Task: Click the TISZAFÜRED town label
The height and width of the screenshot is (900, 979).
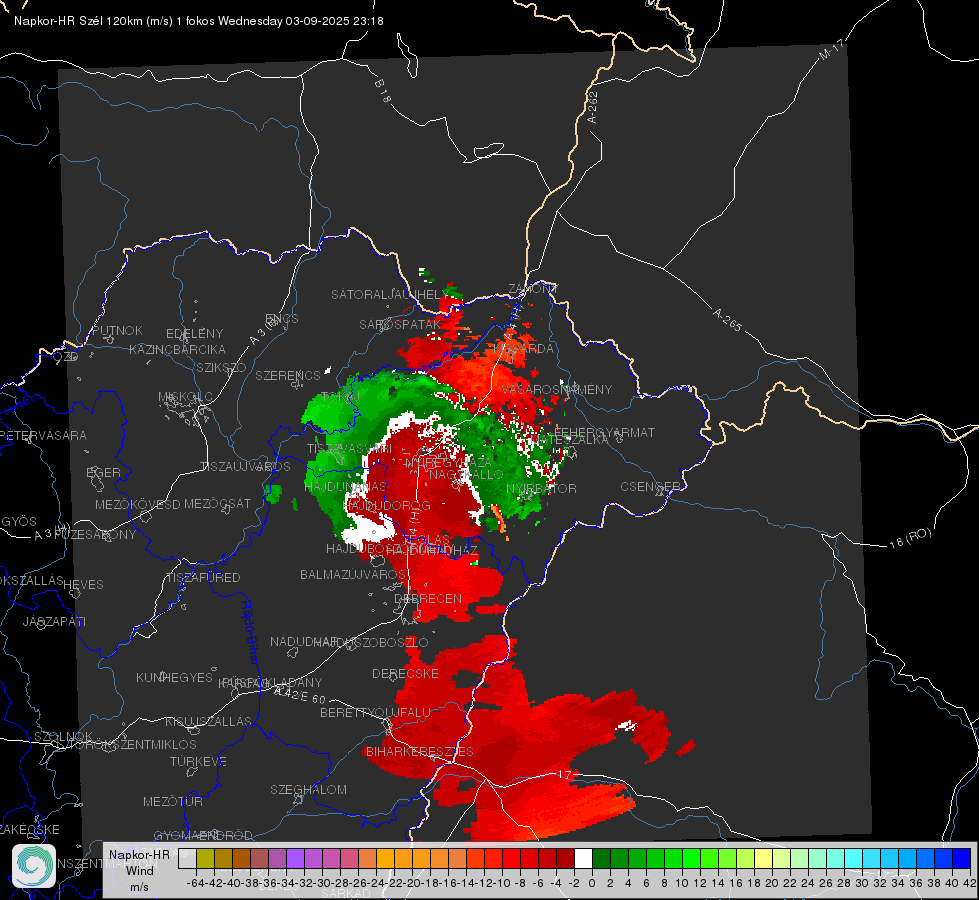Action: [x=203, y=578]
